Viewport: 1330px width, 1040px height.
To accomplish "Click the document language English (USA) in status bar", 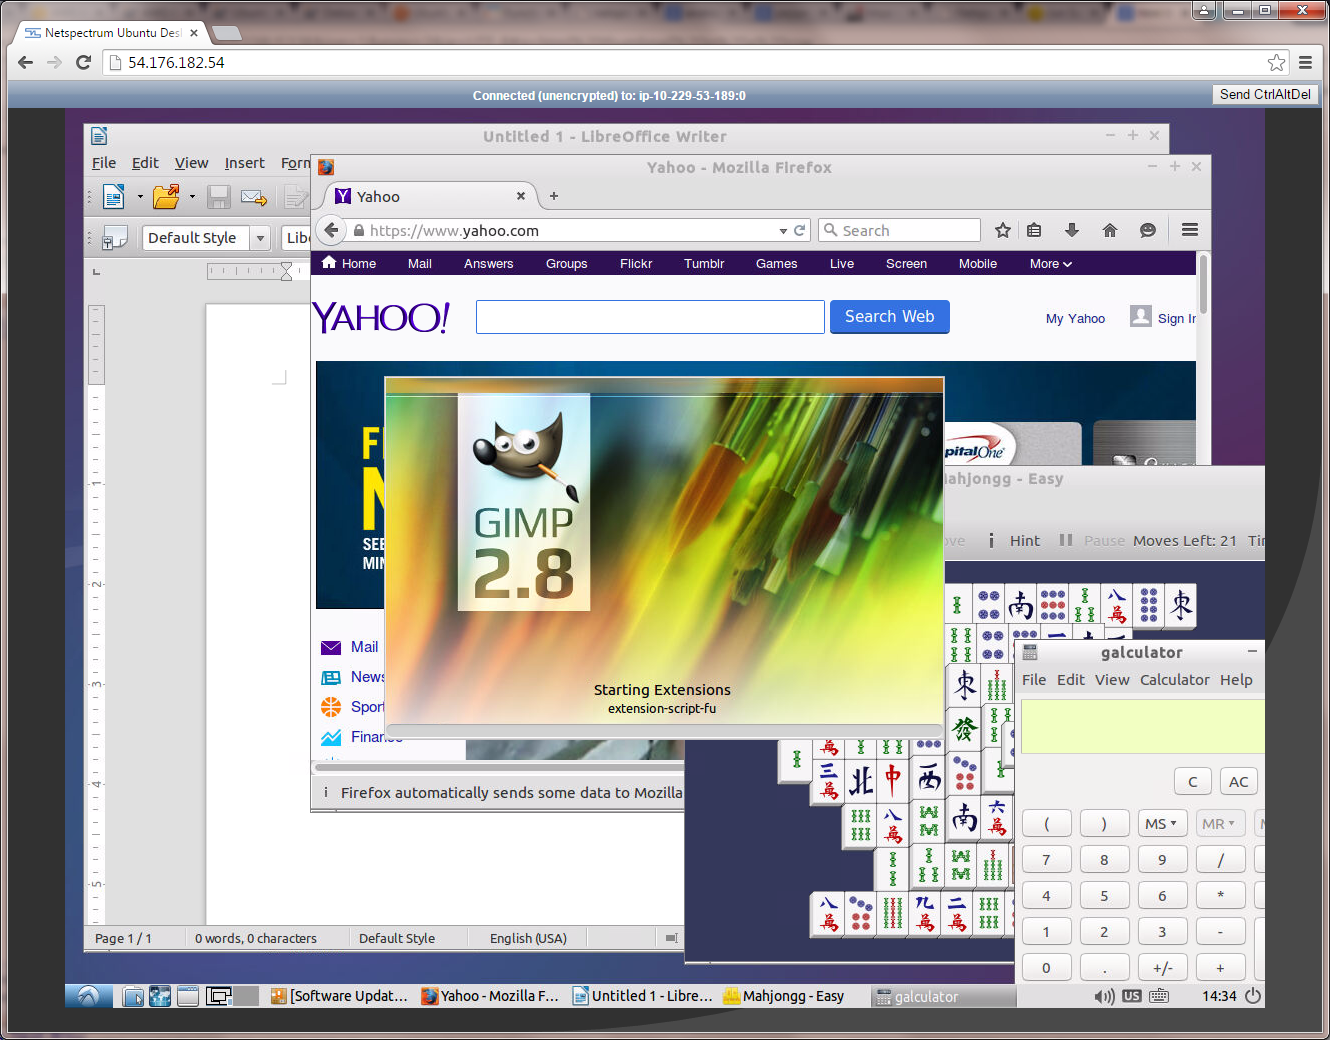I will point(528,938).
